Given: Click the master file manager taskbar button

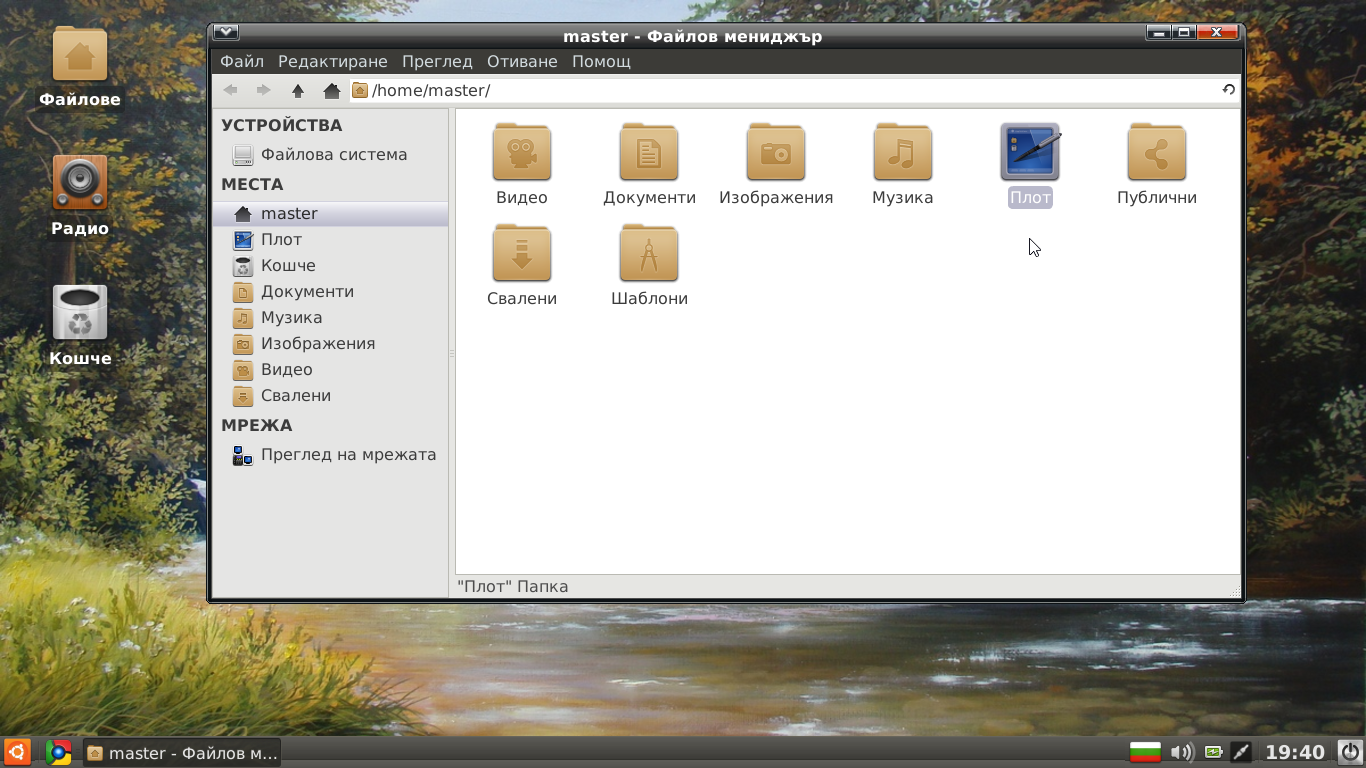Looking at the screenshot, I should click(181, 753).
